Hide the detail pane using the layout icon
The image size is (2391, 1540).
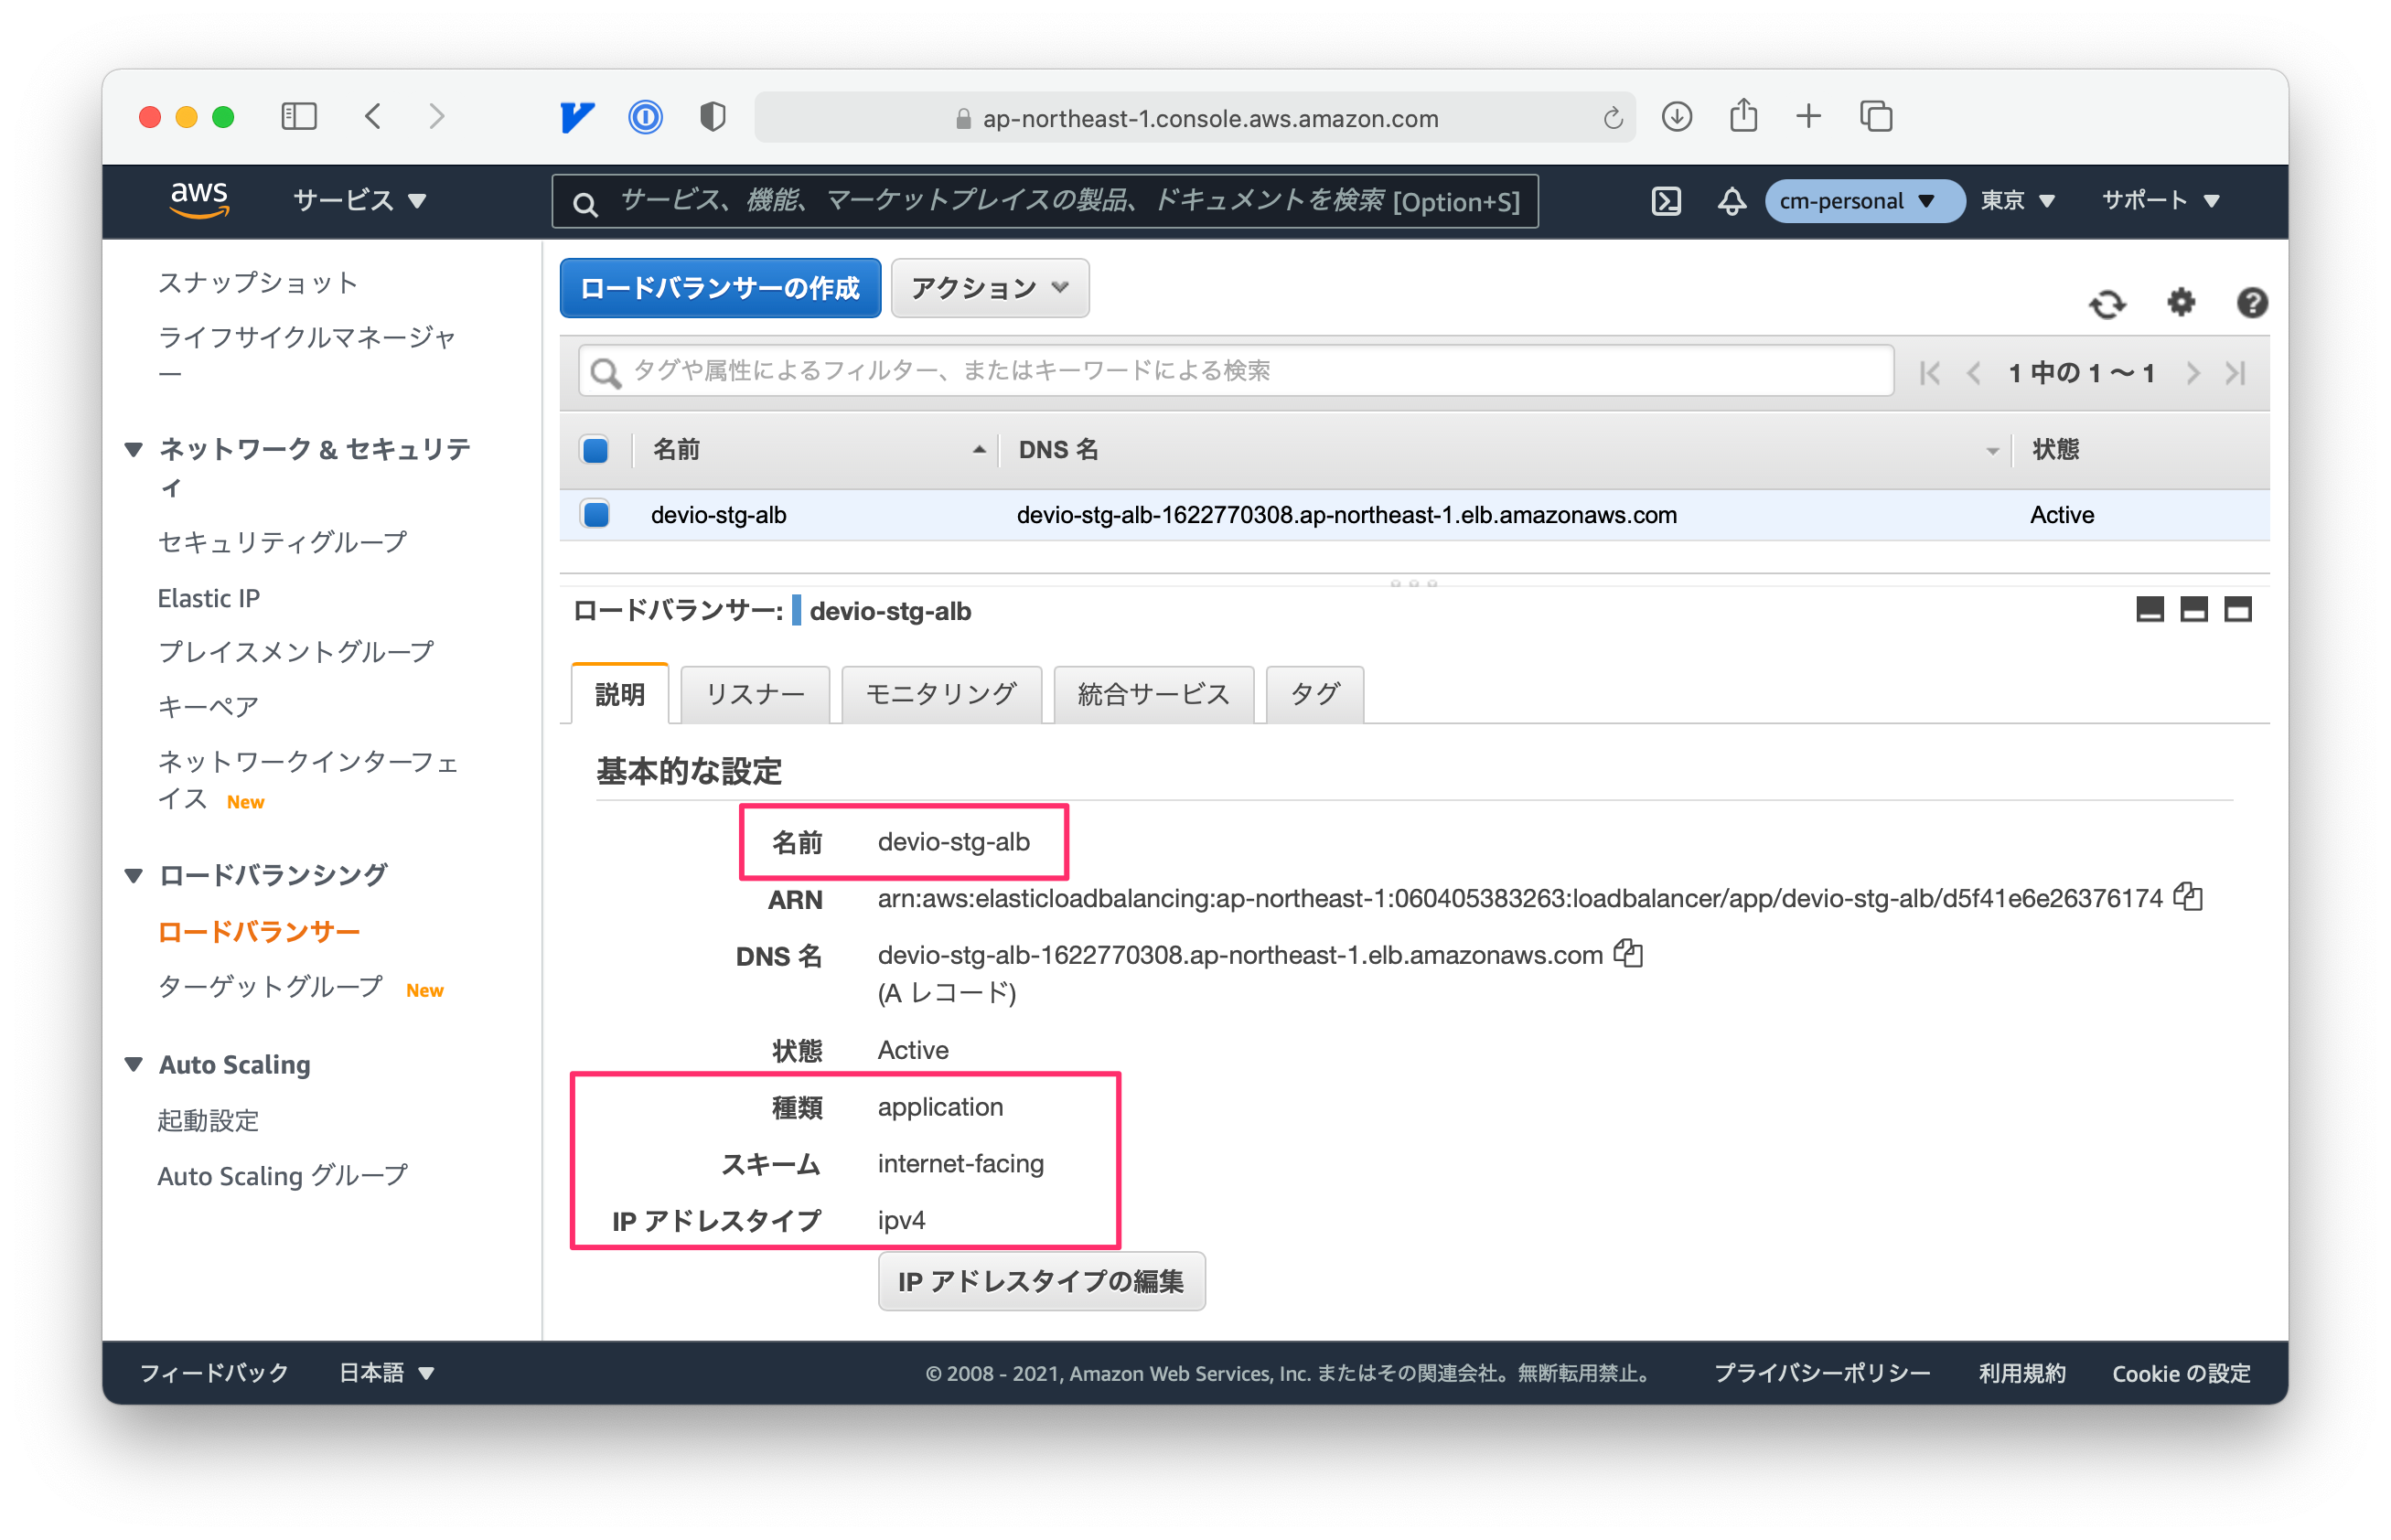pyautogui.click(x=2150, y=609)
